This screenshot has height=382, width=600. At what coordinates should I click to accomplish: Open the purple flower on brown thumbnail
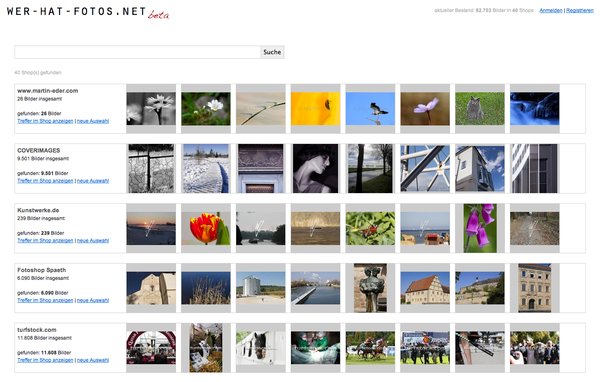click(x=425, y=109)
